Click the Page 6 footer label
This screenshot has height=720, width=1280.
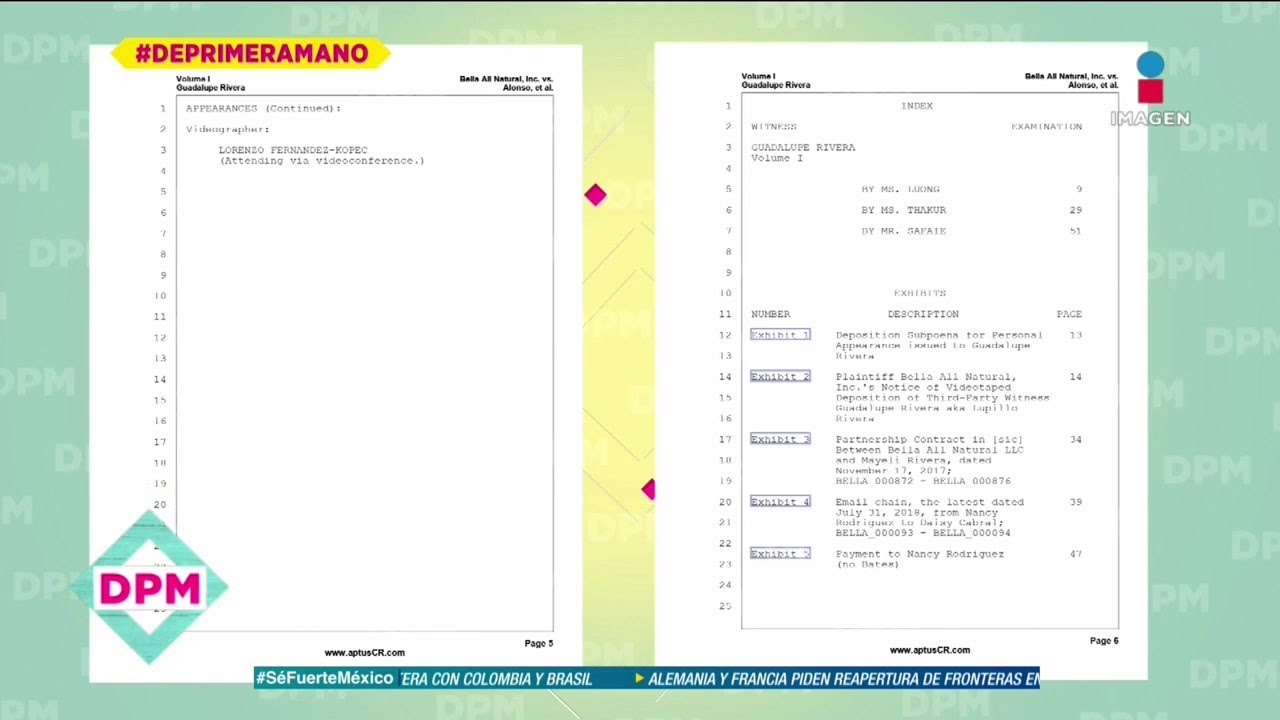1104,641
